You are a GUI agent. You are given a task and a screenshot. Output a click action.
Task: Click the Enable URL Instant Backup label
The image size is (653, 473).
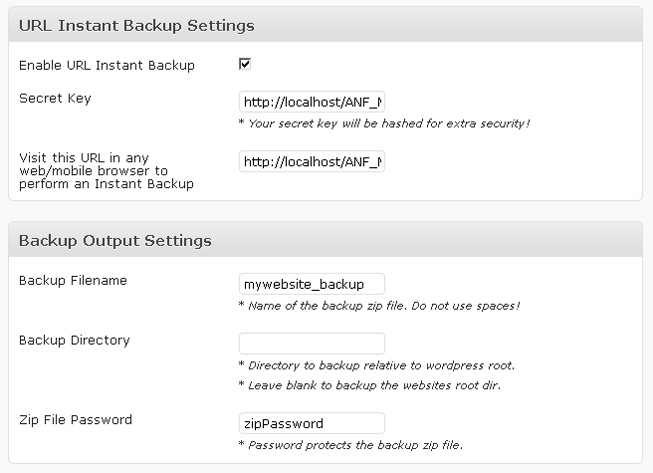[107, 65]
